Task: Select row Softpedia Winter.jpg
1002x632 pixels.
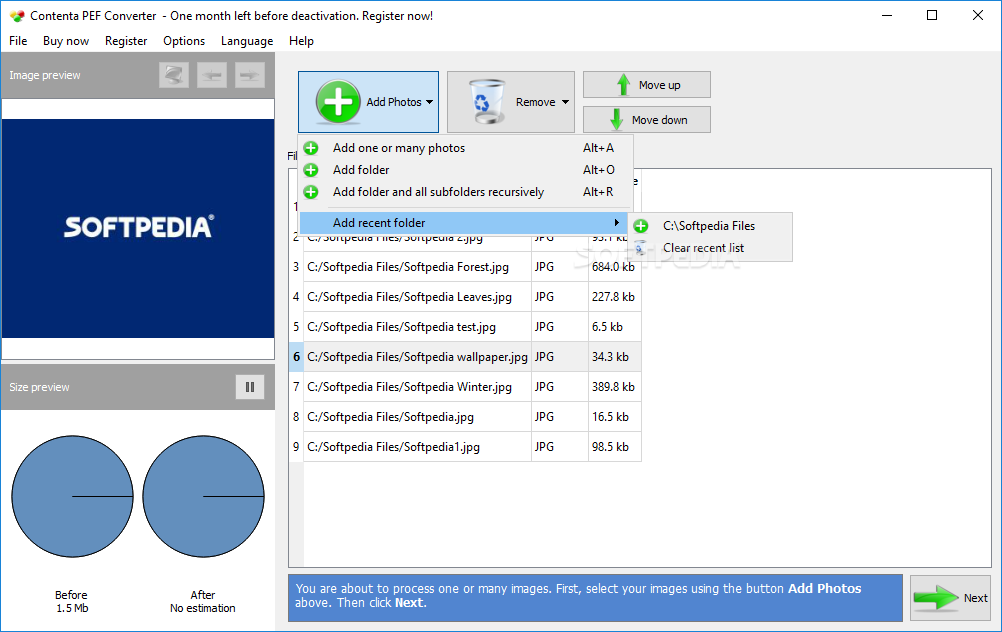Action: (465, 387)
